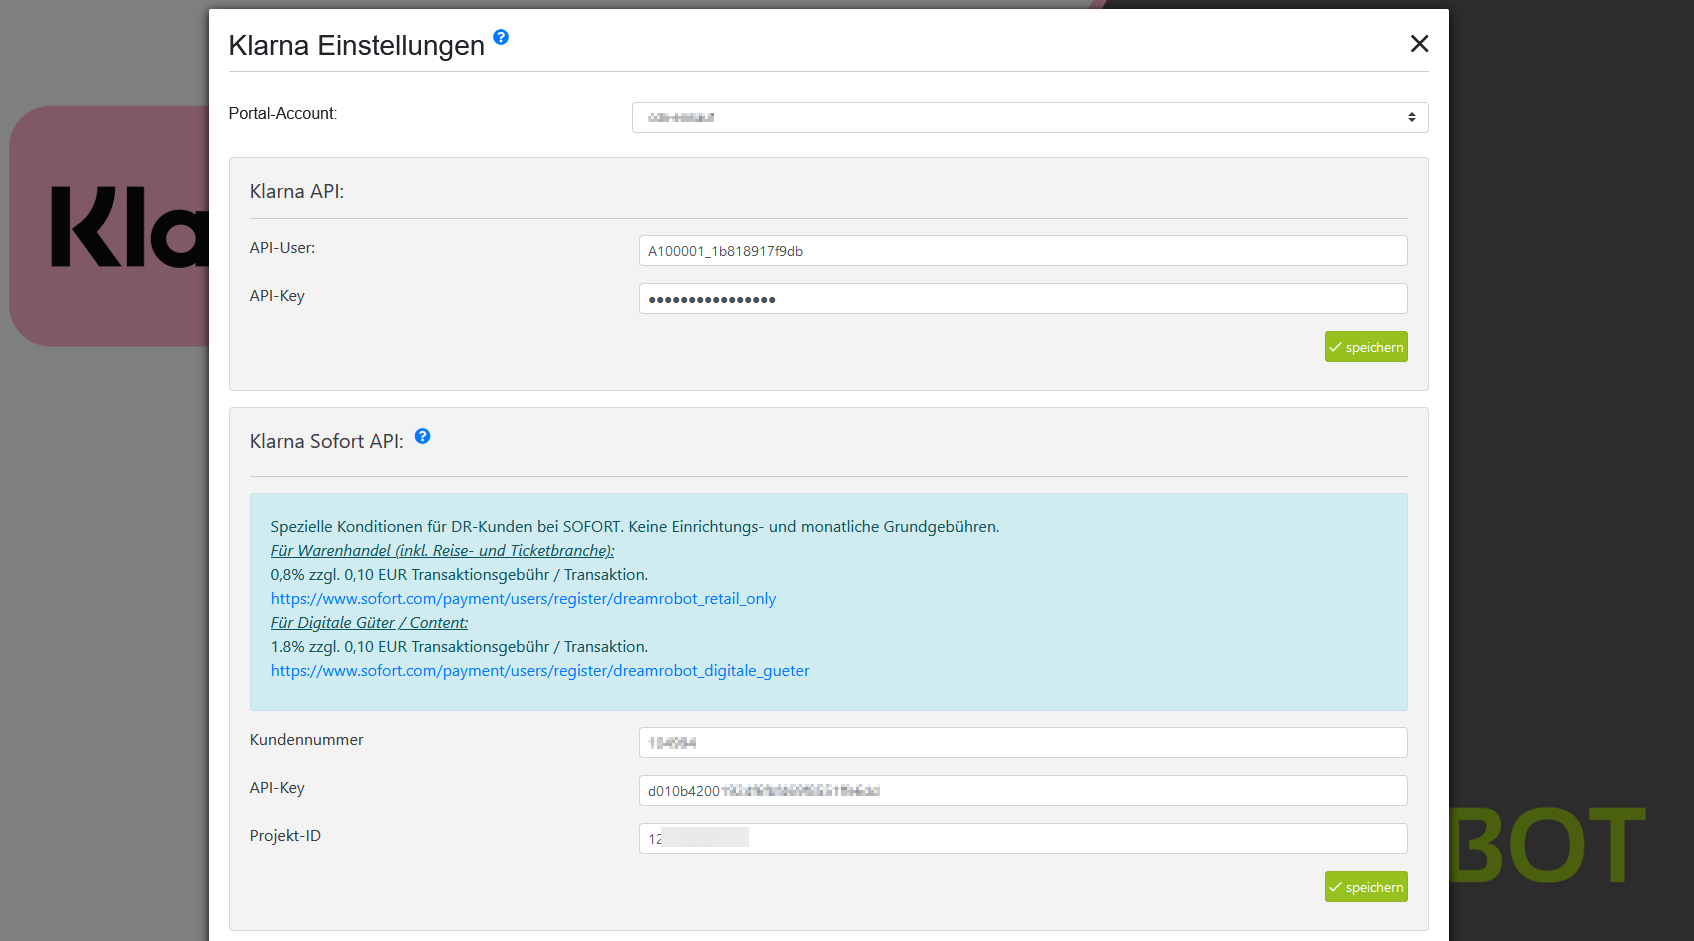
Task: Focus the Sofort API-Key input field
Action: (x=1023, y=791)
